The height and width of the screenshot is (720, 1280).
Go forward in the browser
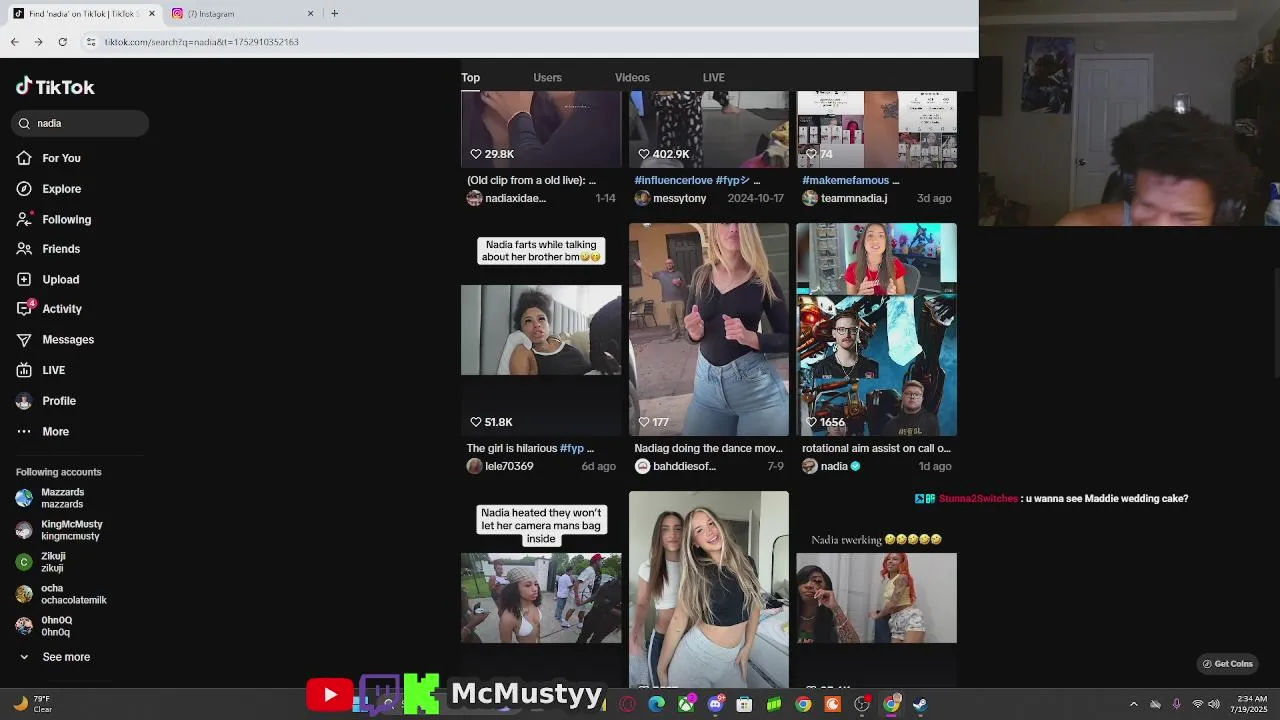pos(38,42)
